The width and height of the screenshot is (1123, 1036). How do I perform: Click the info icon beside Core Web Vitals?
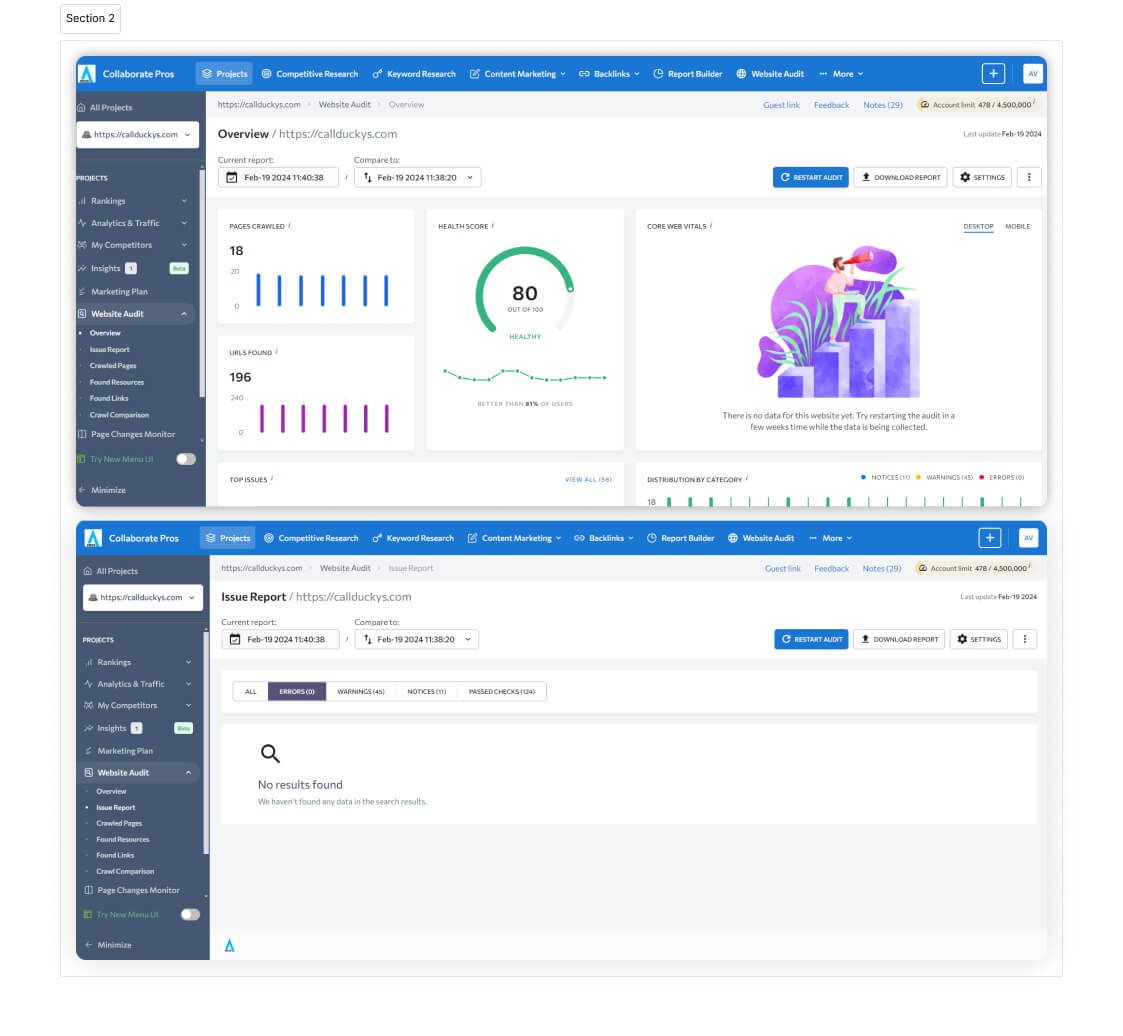tap(711, 226)
